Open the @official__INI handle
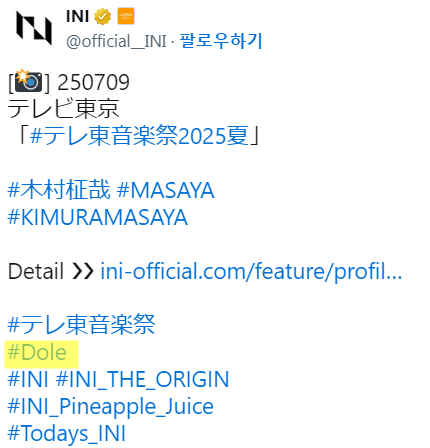The image size is (430, 448). [x=116, y=41]
